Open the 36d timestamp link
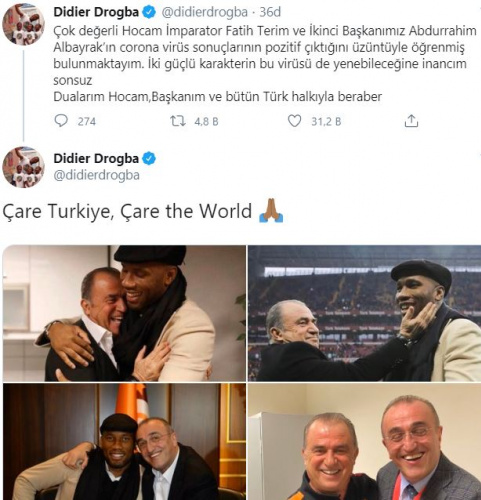This screenshot has height=500, width=481. point(270,12)
